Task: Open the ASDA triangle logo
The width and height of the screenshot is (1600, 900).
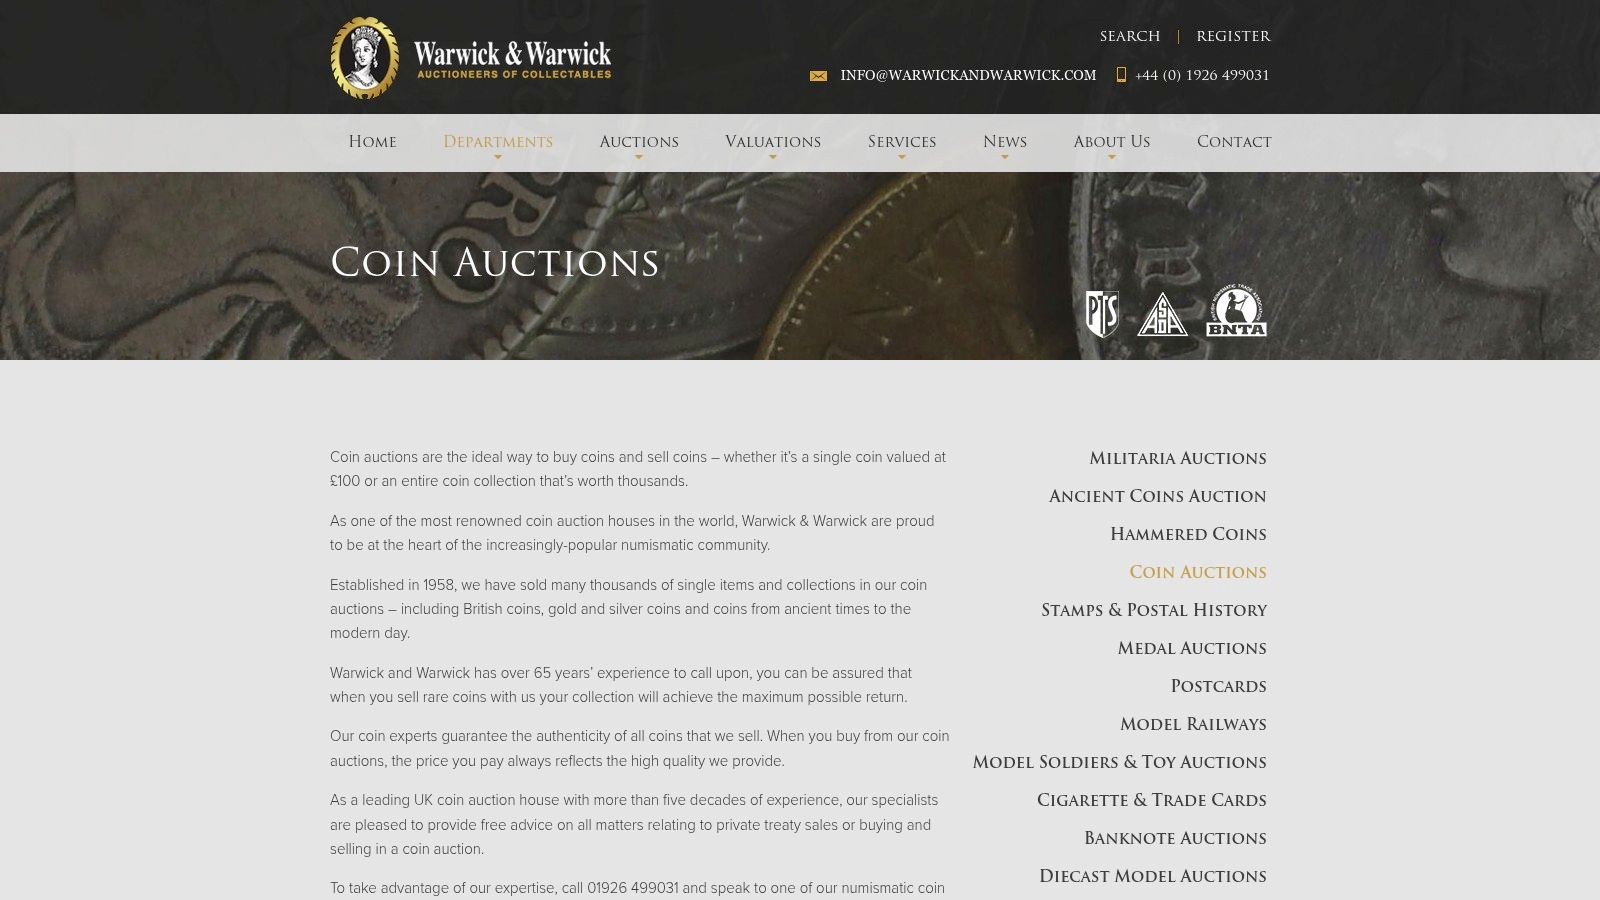Action: point(1162,314)
